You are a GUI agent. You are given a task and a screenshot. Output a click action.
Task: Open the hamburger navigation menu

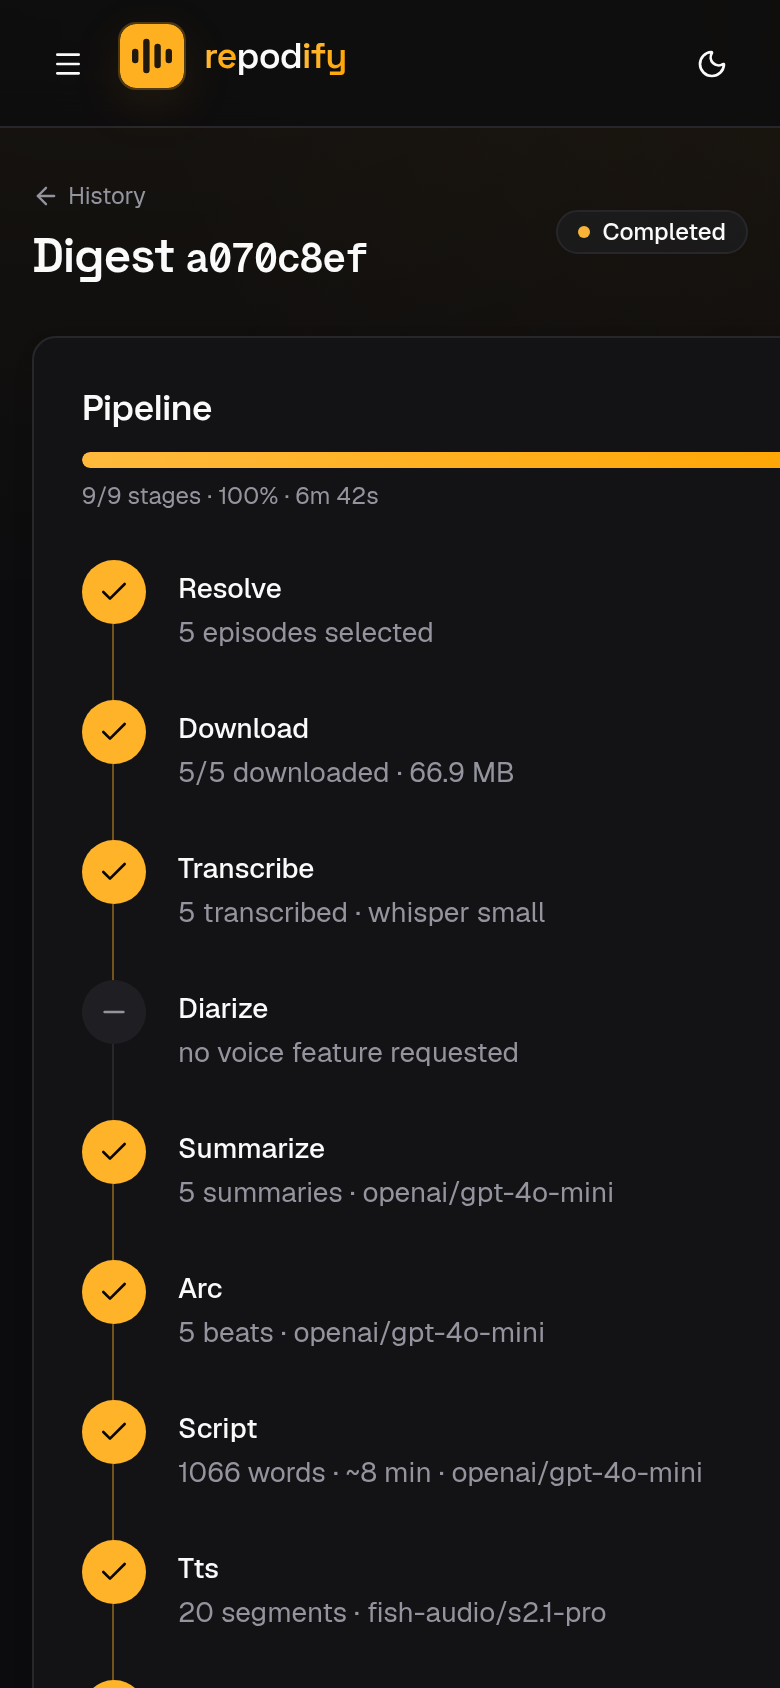[x=68, y=64]
